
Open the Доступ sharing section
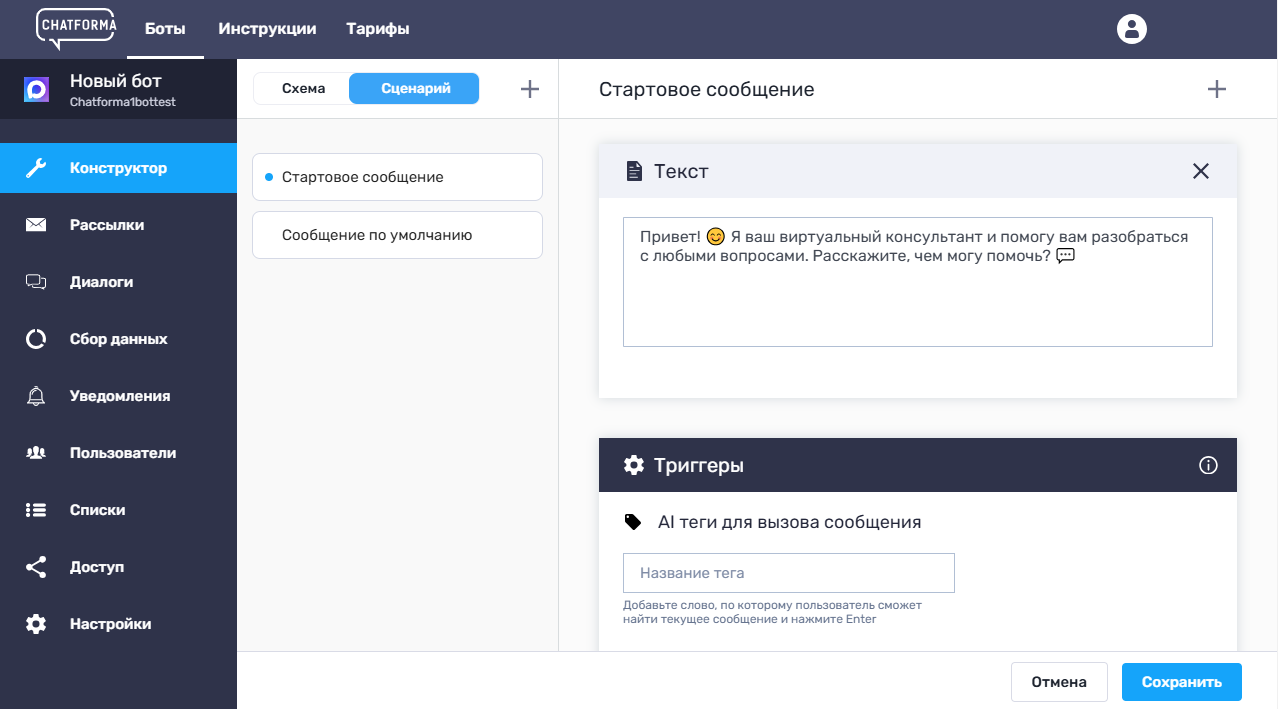97,567
